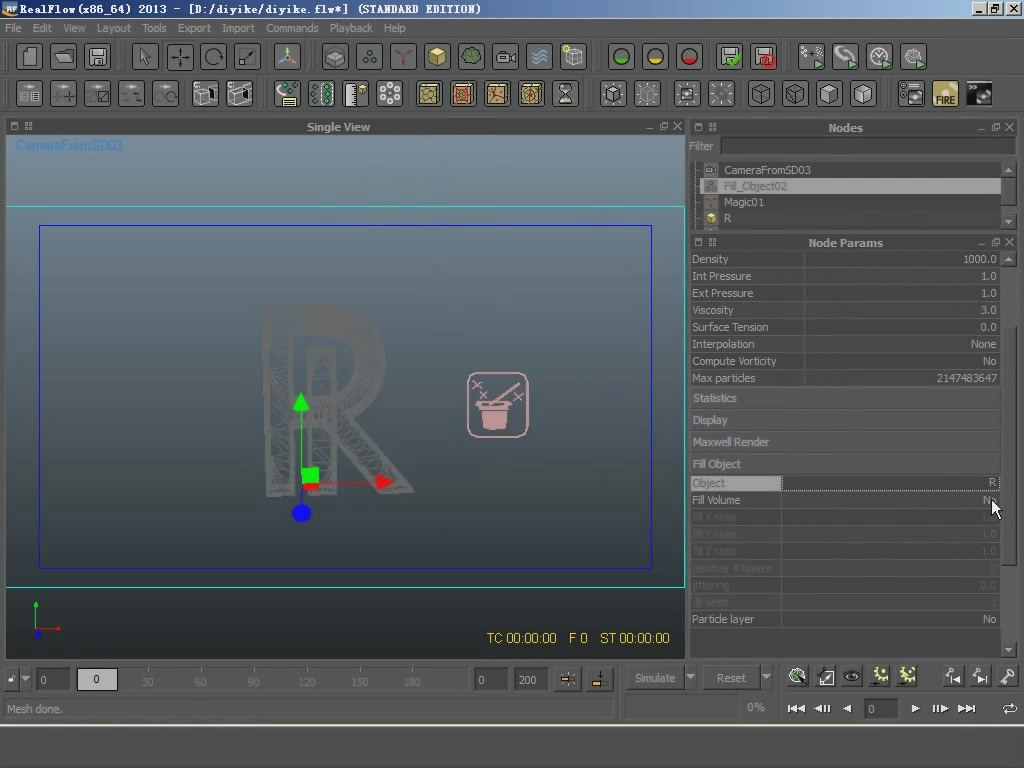
Task: Expand the Maxwell Render section
Action: point(845,442)
